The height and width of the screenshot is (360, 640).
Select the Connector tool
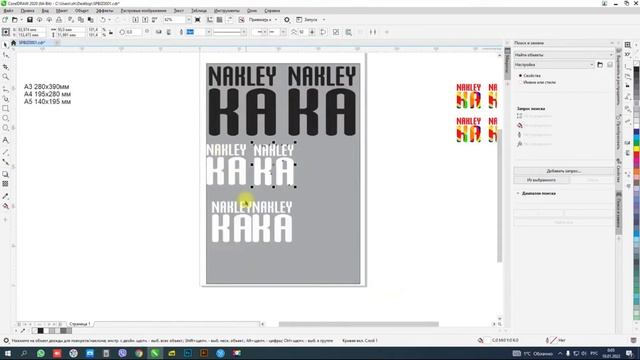click(x=6, y=162)
